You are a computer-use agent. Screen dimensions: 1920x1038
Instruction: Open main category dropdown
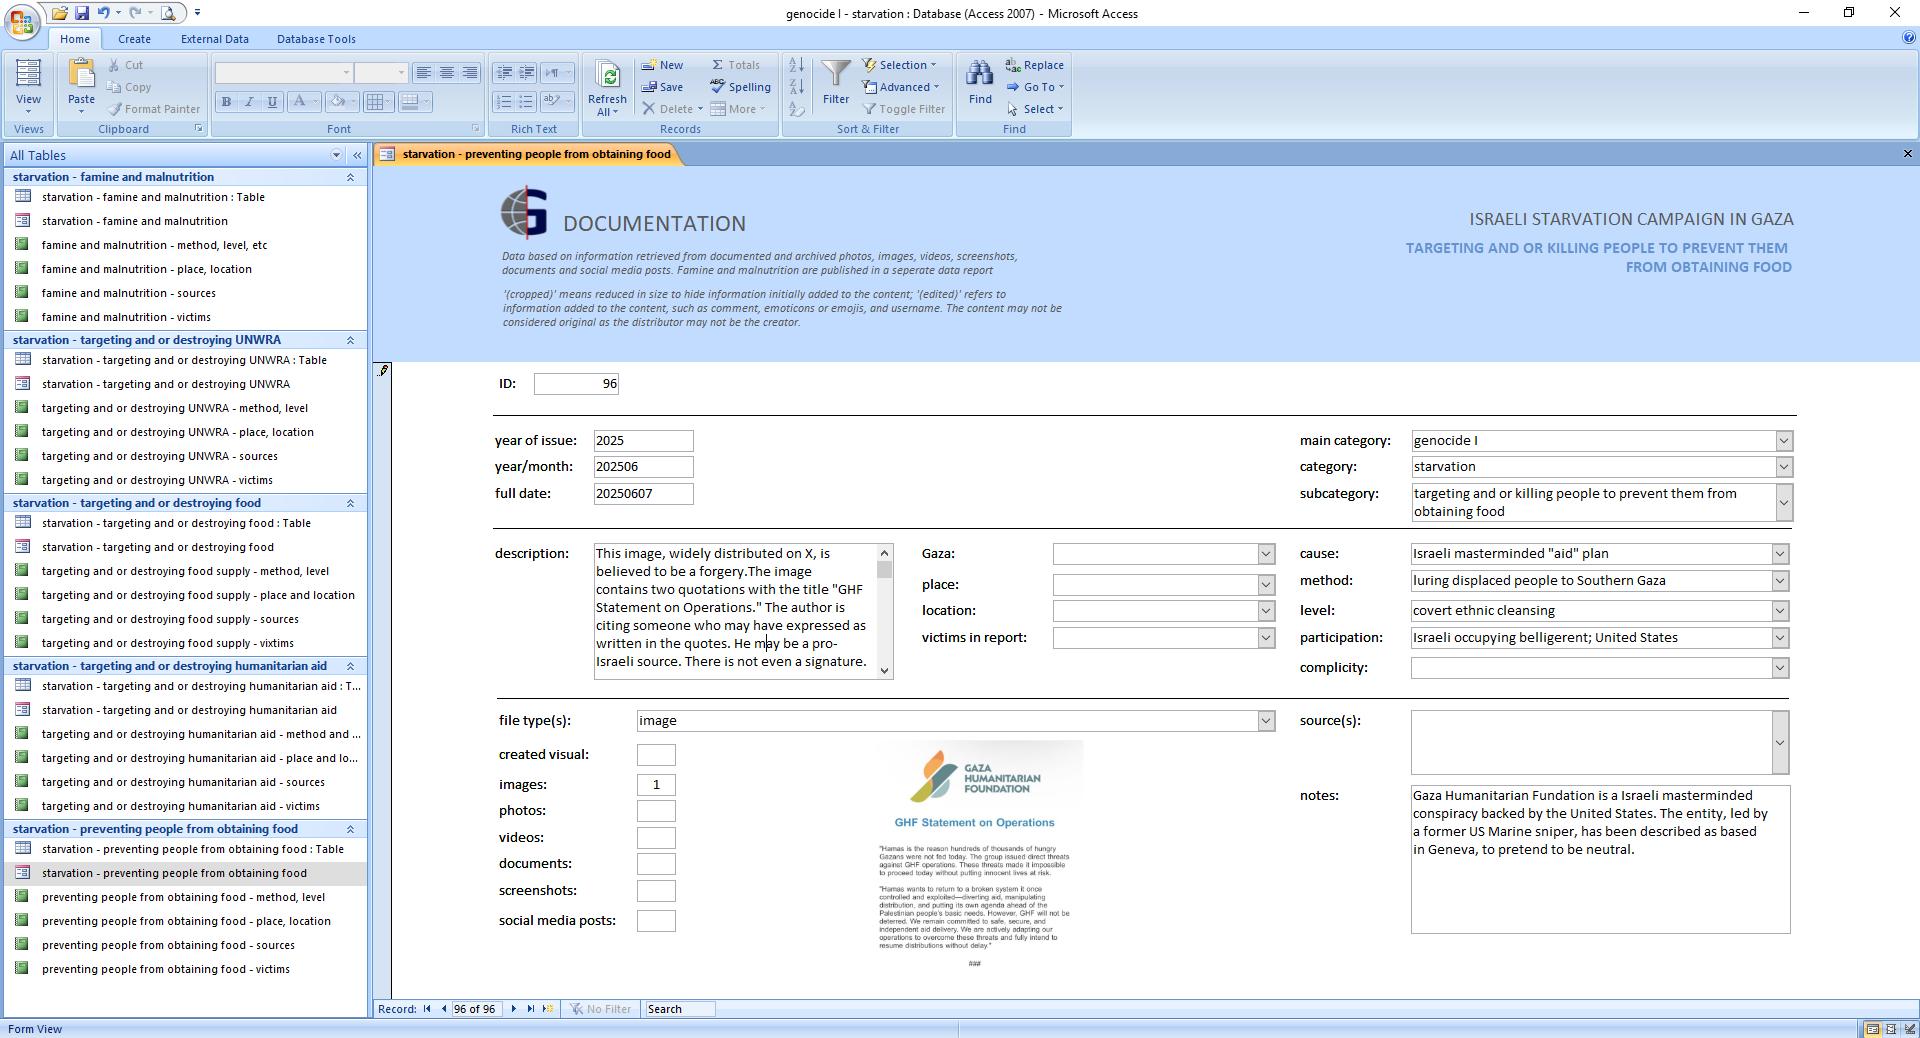(1783, 441)
